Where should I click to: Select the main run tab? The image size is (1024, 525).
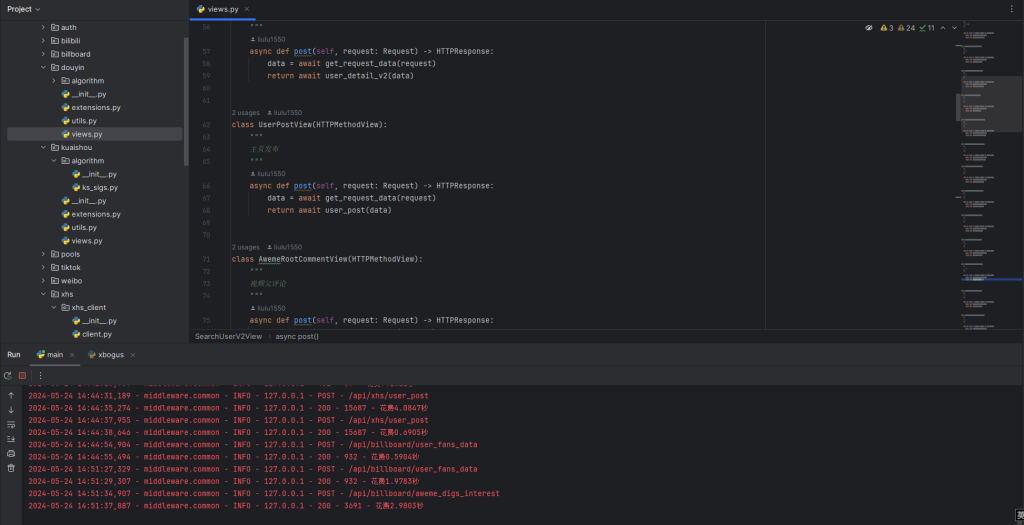coord(50,354)
